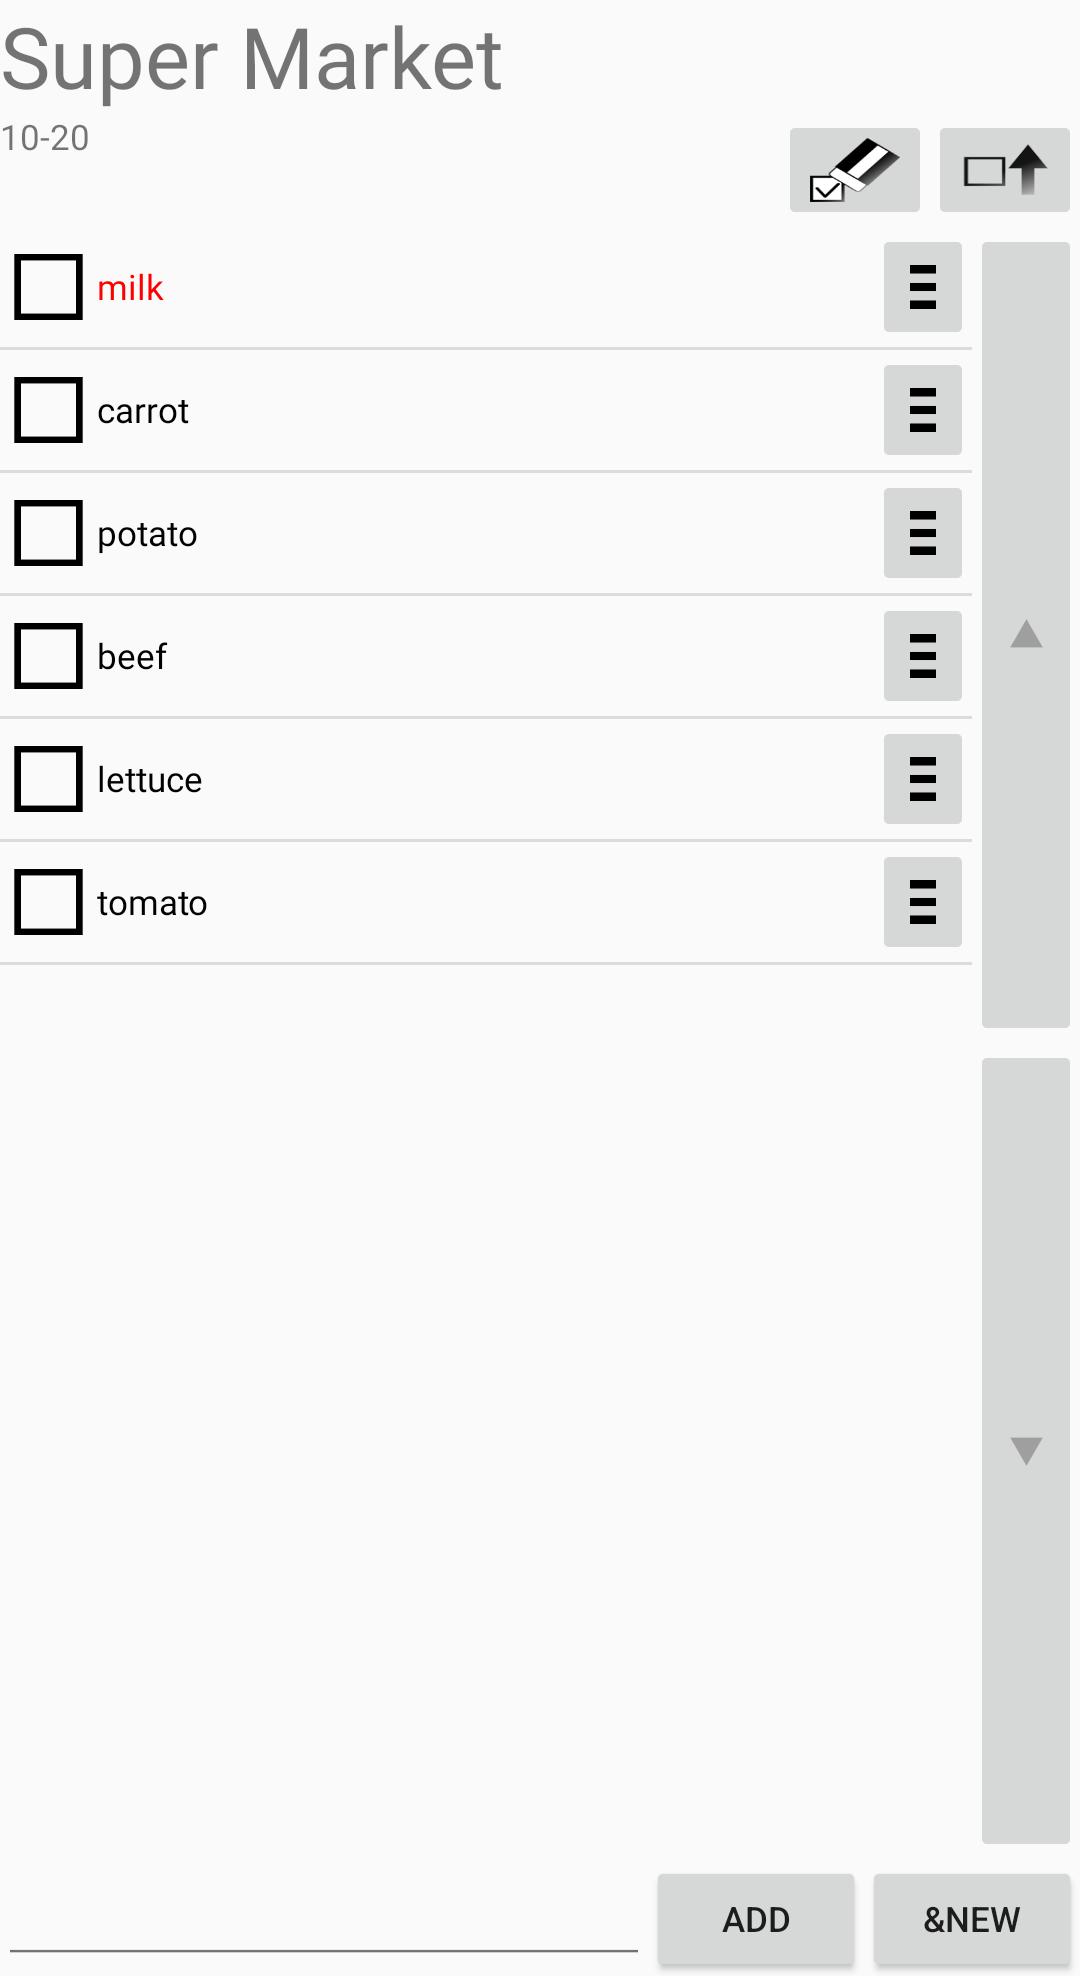Open the tomato item menu handle

tap(922, 902)
